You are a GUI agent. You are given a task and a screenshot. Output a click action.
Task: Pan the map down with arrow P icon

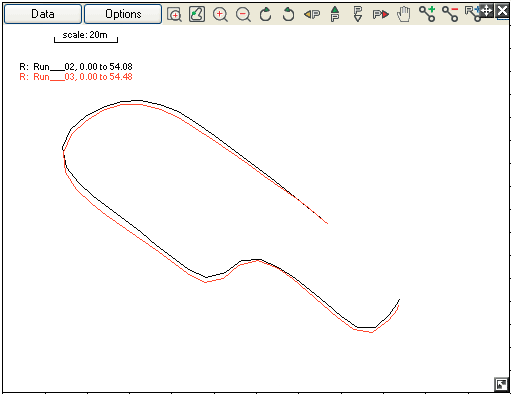click(x=358, y=14)
